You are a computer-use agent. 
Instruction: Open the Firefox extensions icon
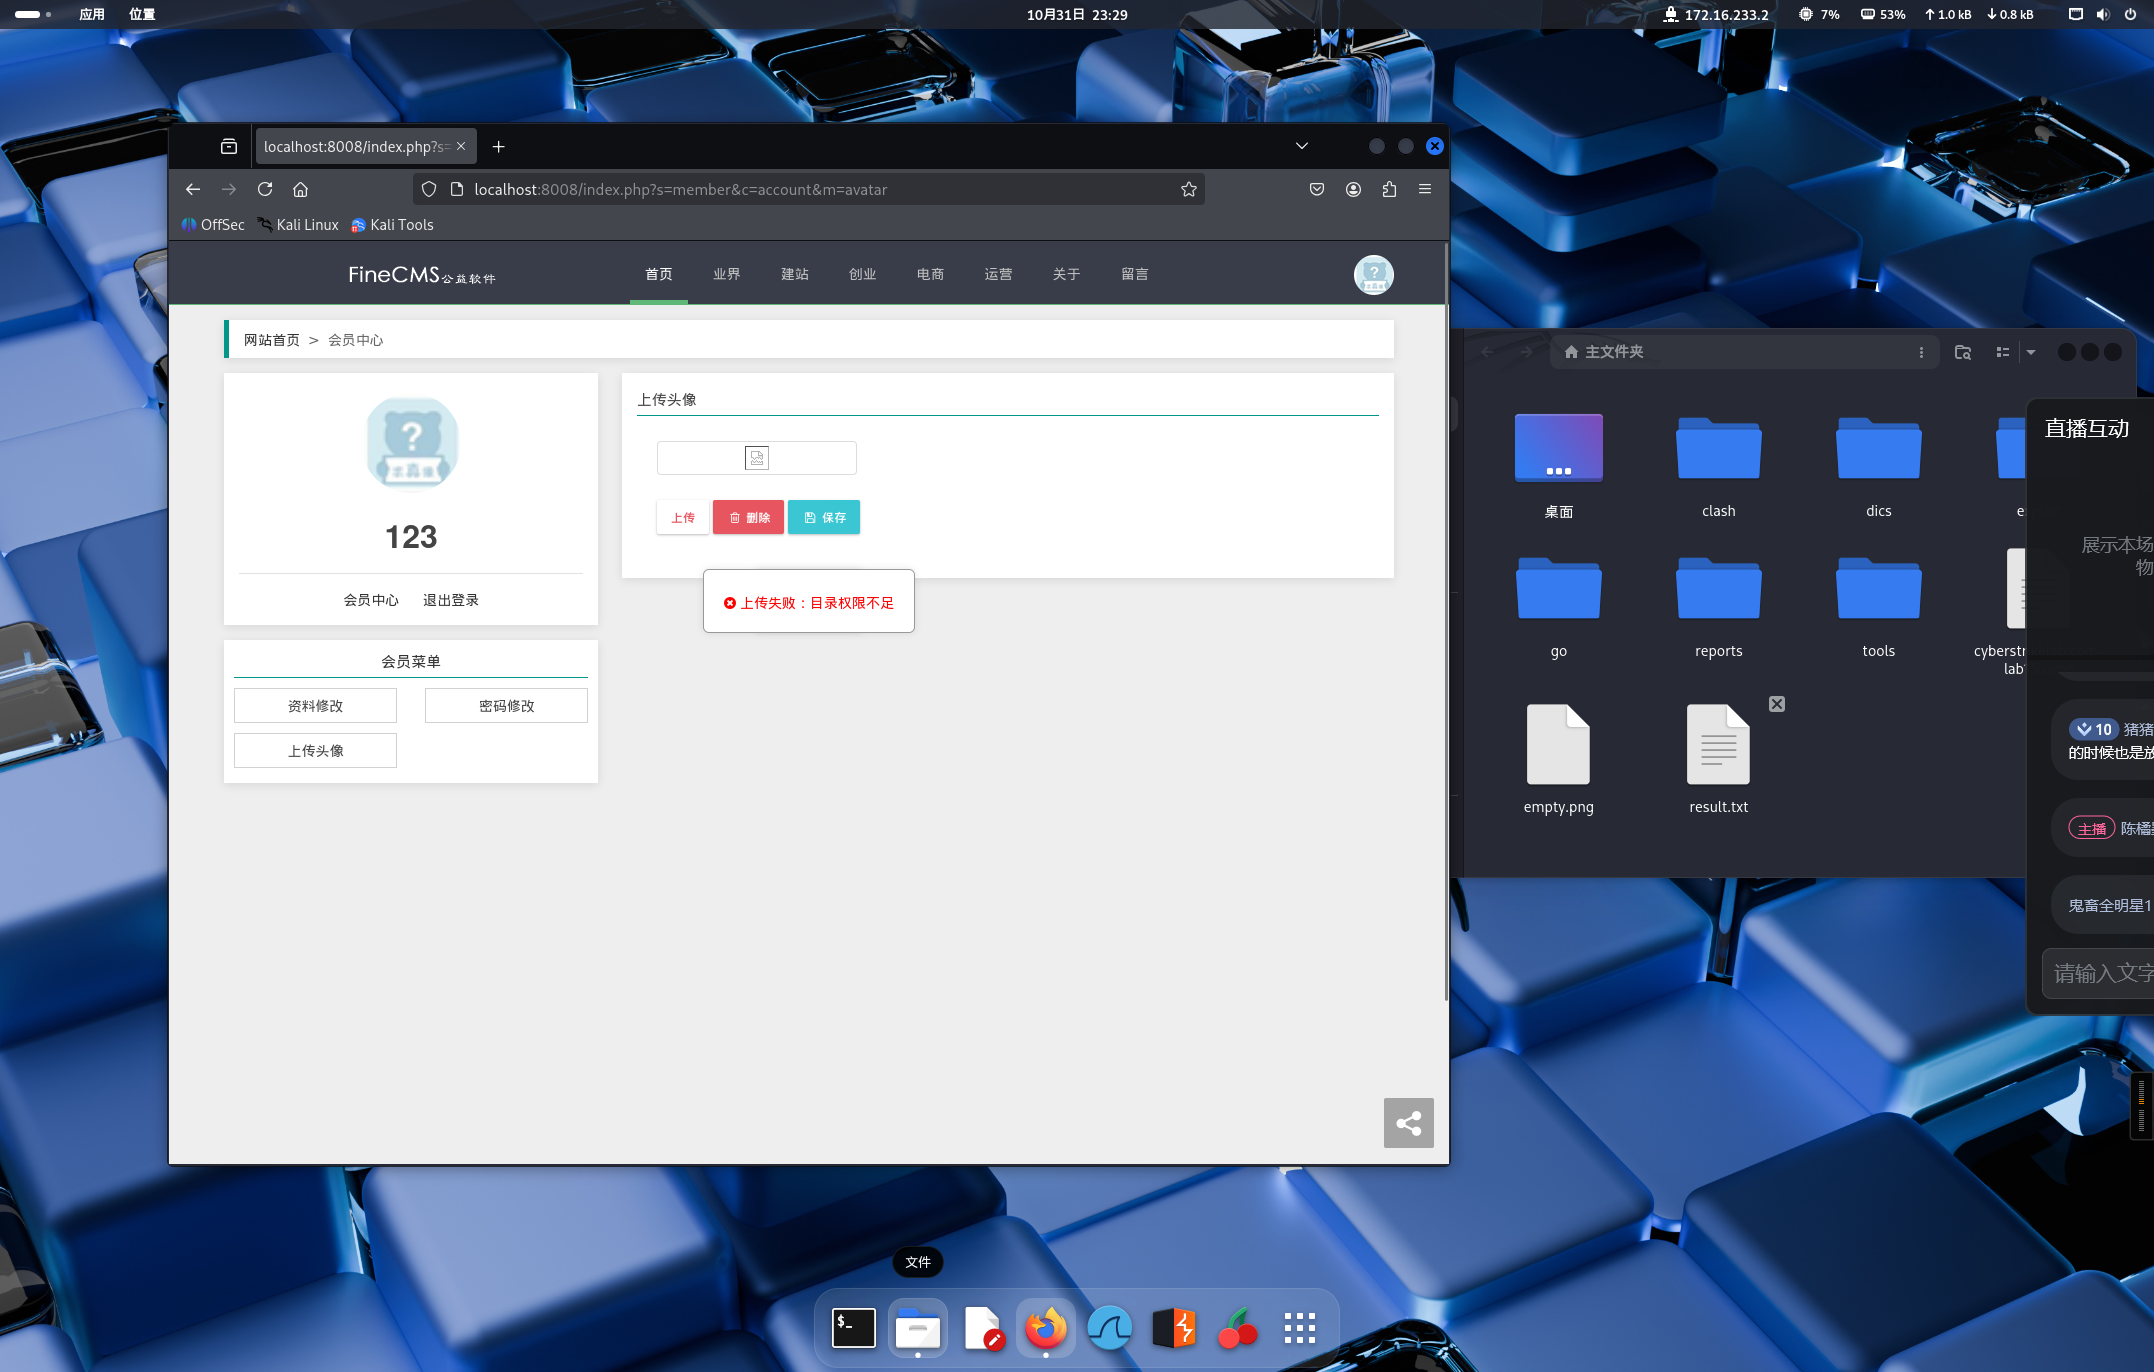(x=1389, y=189)
